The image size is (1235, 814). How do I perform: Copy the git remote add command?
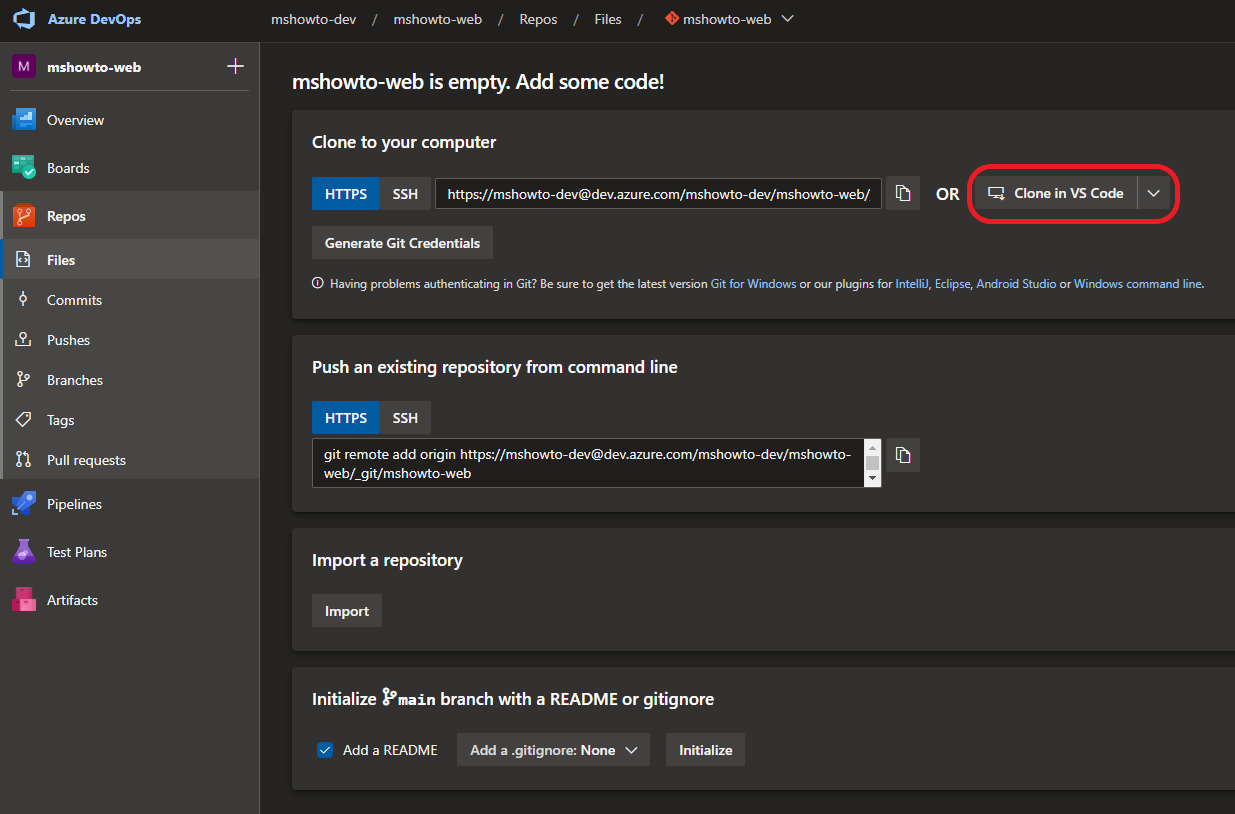903,455
